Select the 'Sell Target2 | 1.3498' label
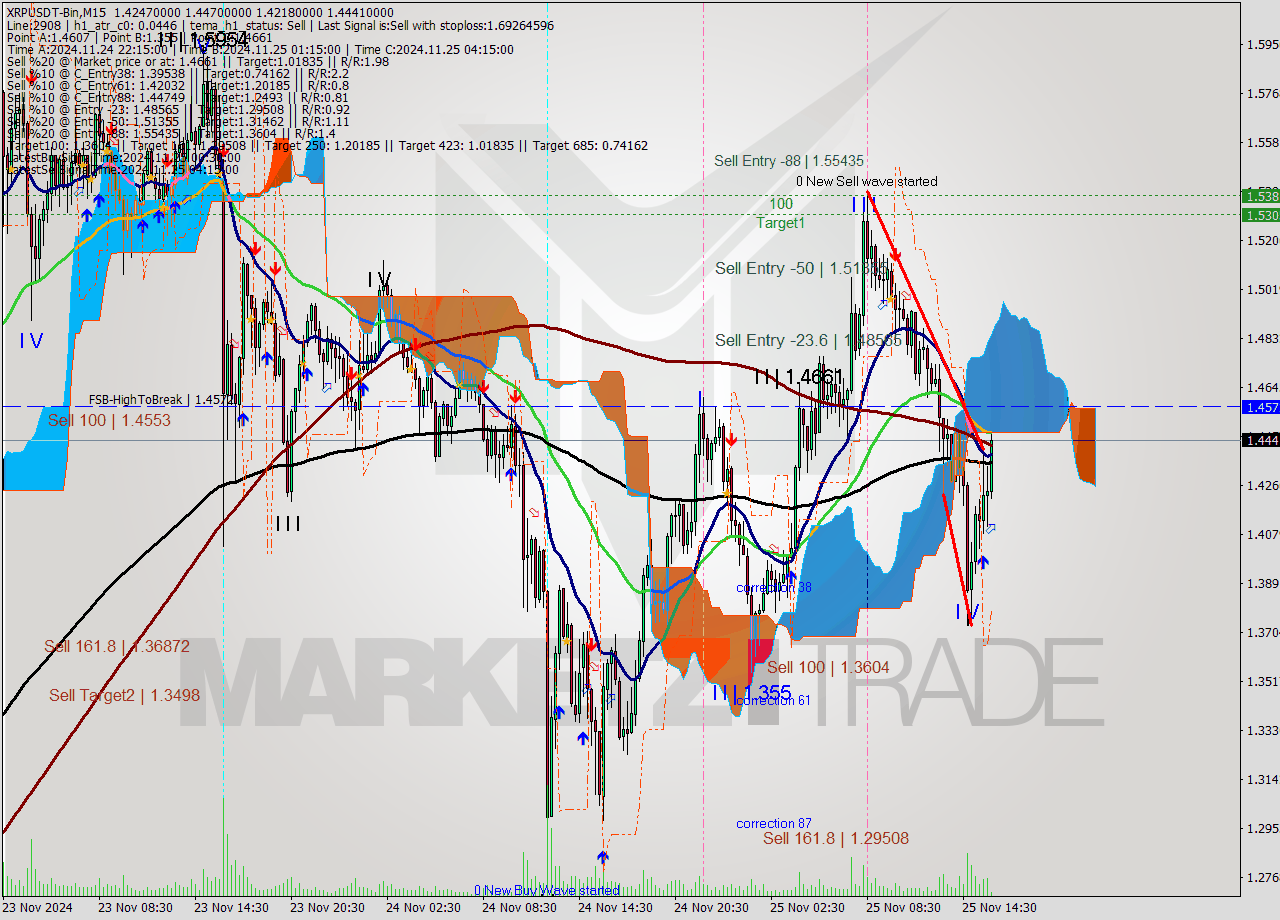1280x920 pixels. 125,695
